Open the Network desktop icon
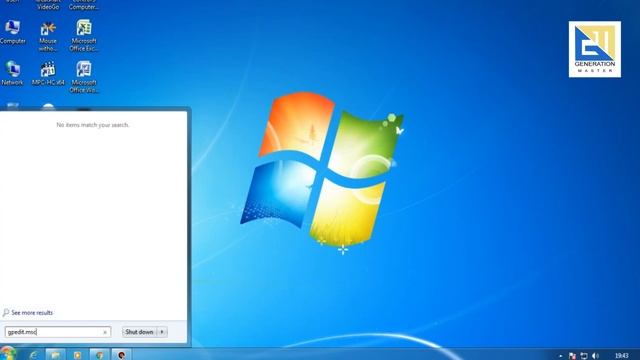This screenshot has width=640, height=360. click(x=12, y=73)
